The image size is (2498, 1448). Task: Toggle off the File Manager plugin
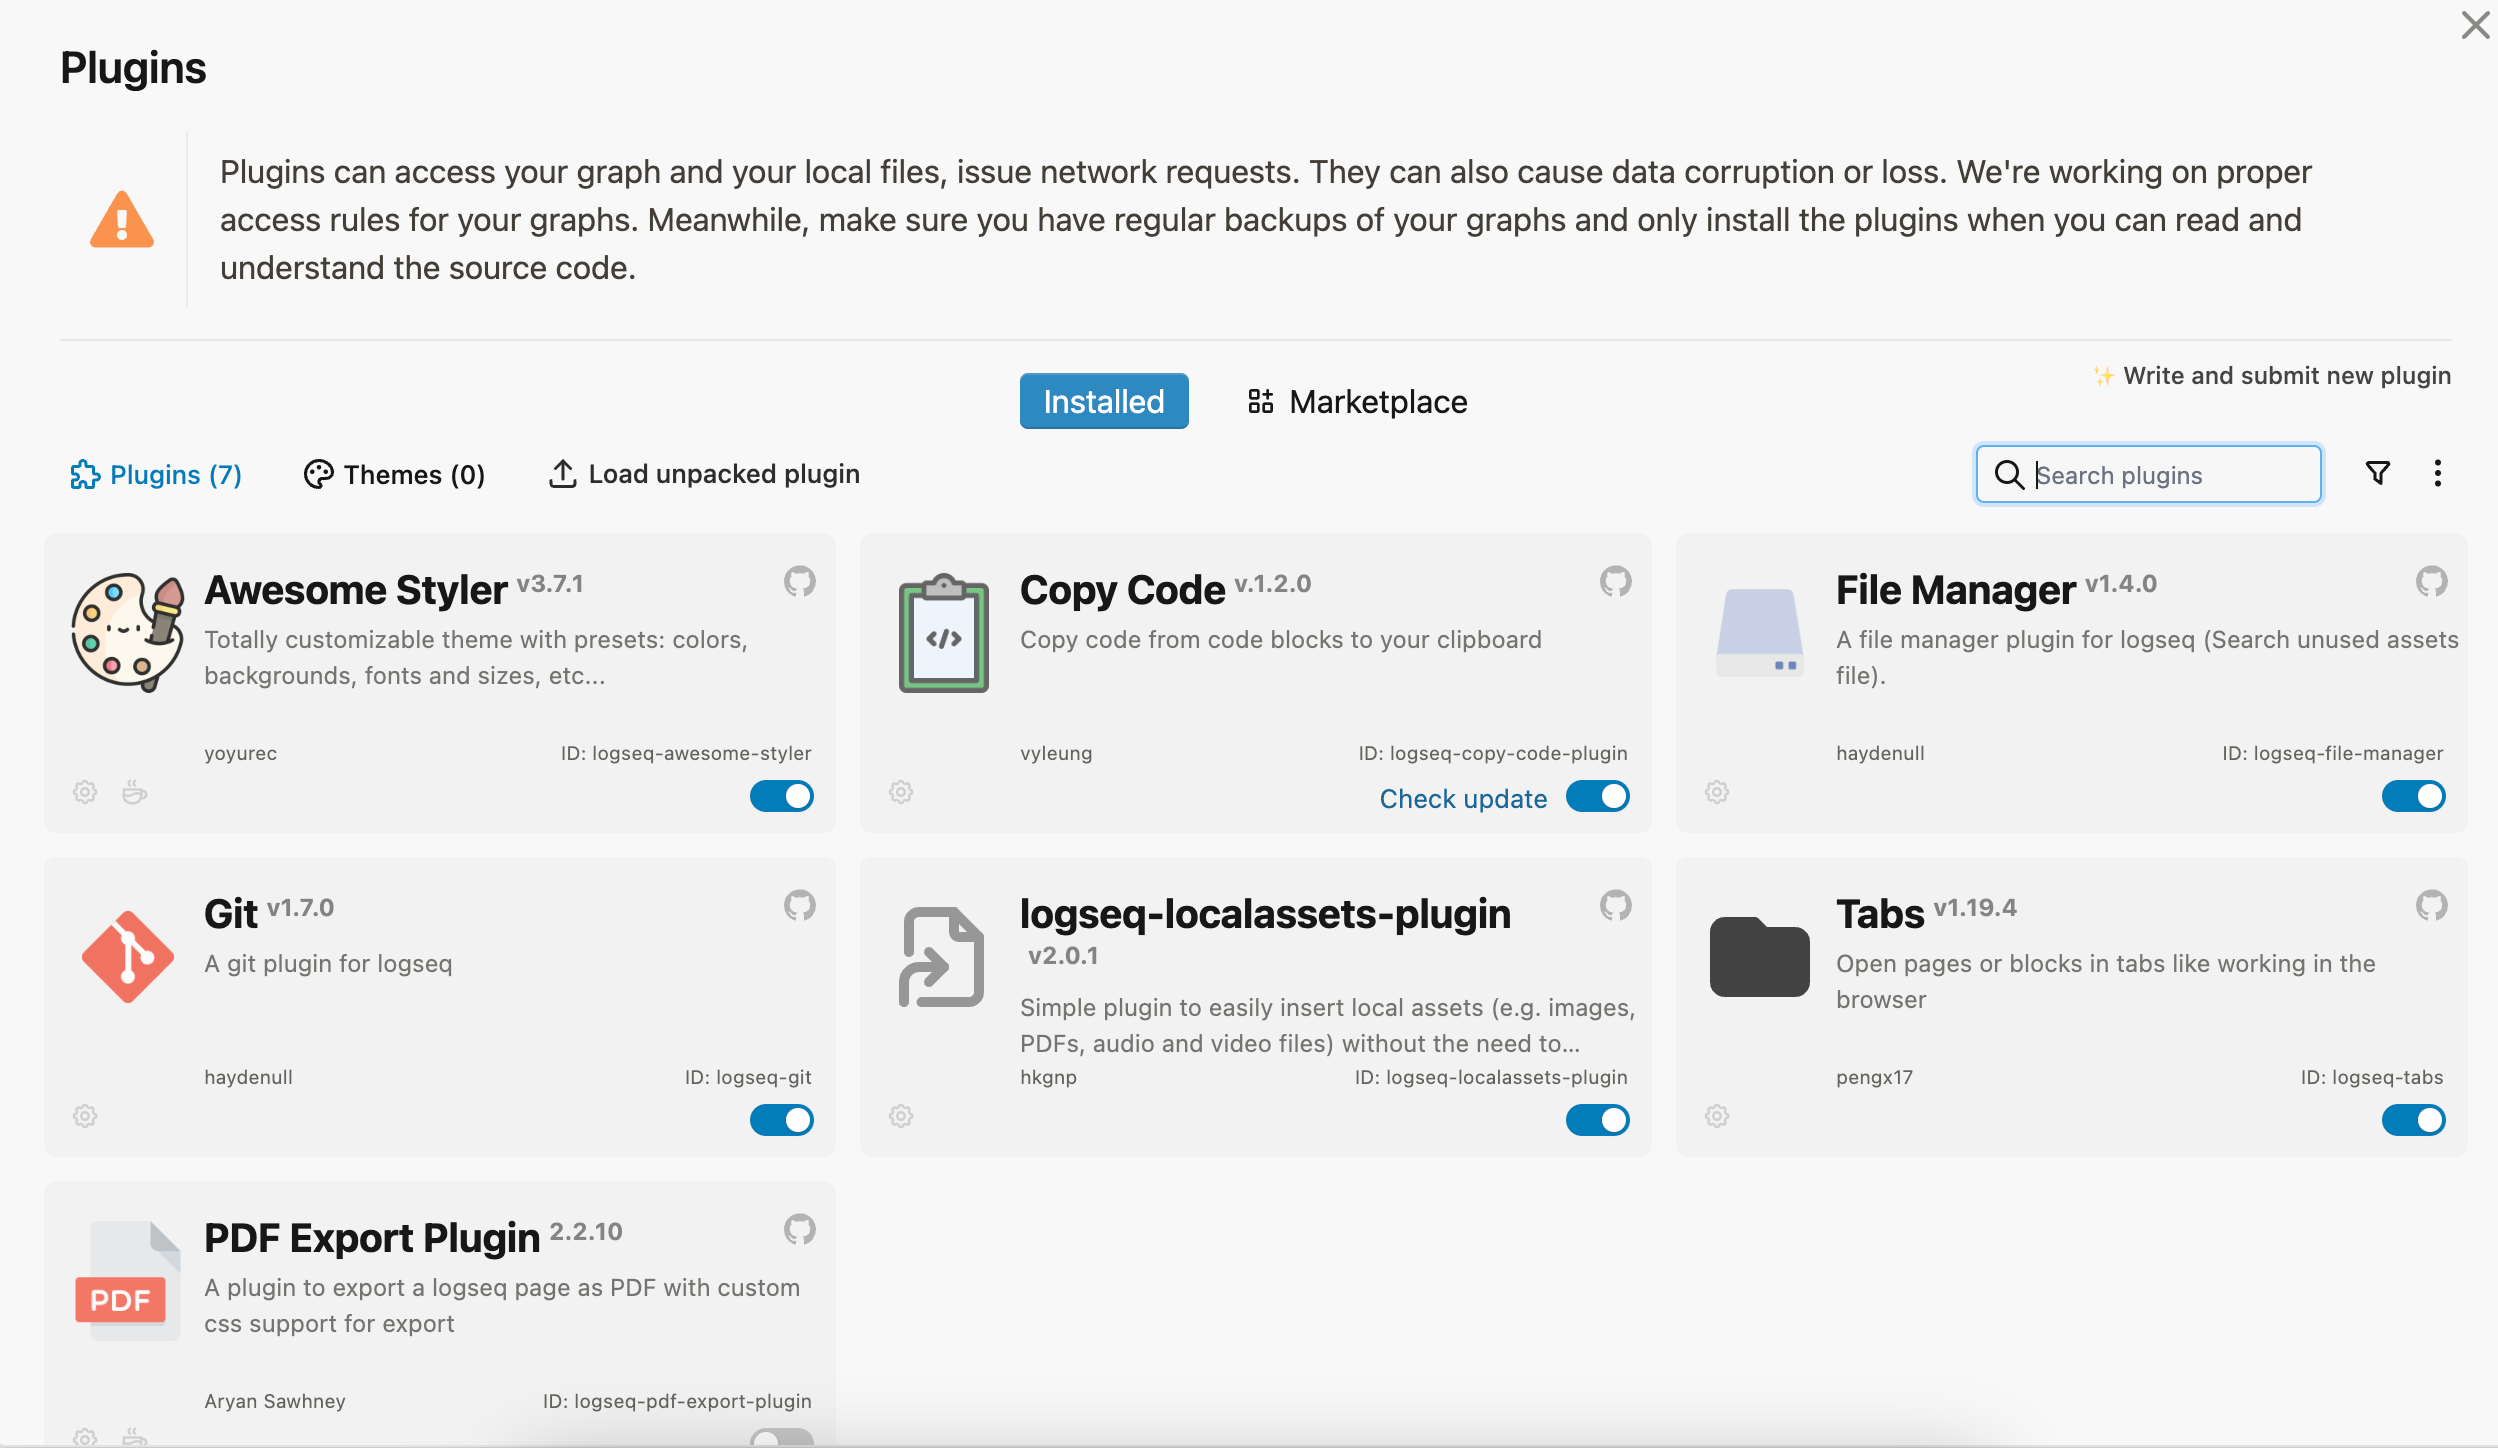point(2413,796)
